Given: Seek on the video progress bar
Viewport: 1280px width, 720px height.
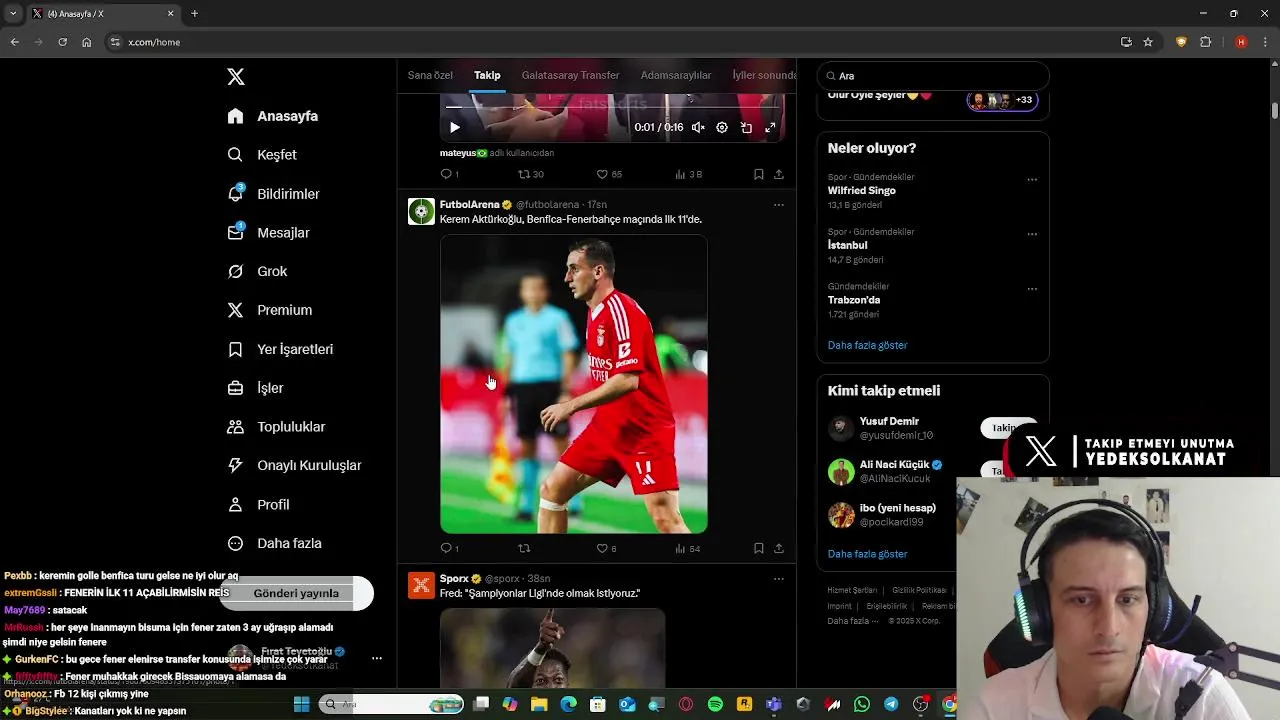Looking at the screenshot, I should tap(612, 107).
